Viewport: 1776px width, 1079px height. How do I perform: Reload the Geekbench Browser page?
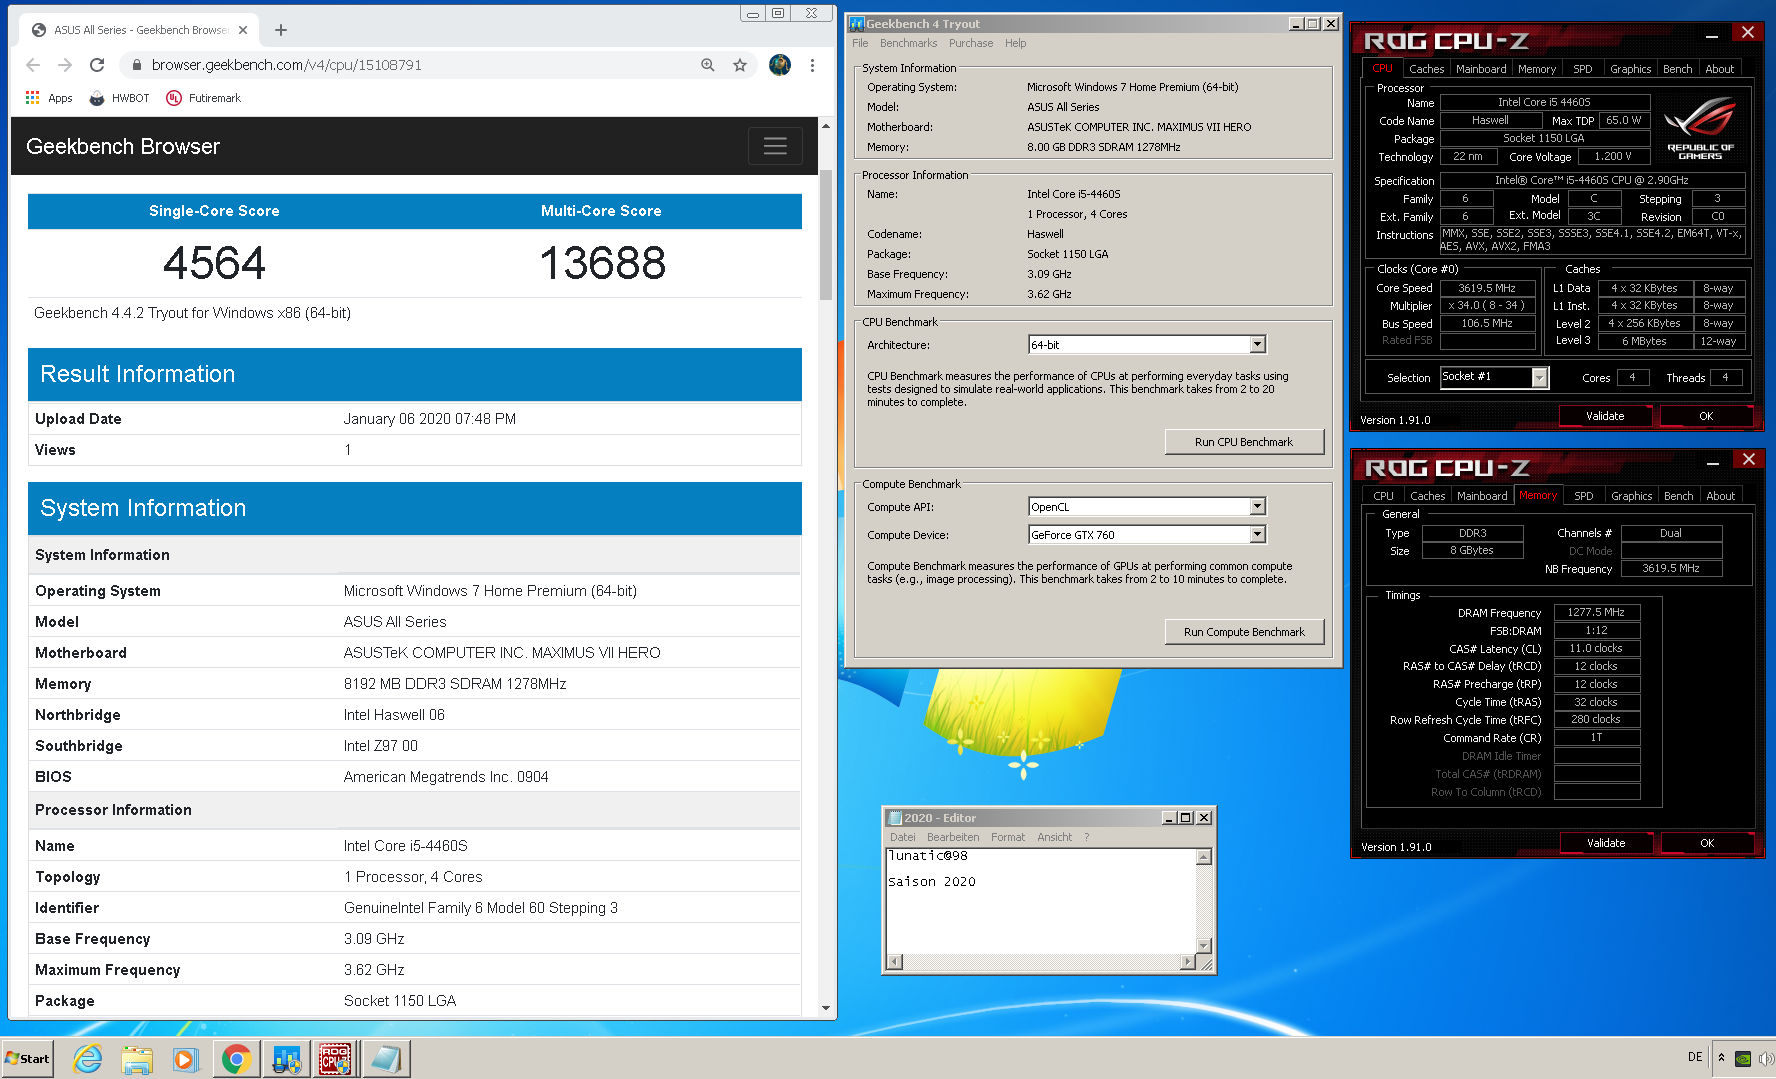(97, 65)
